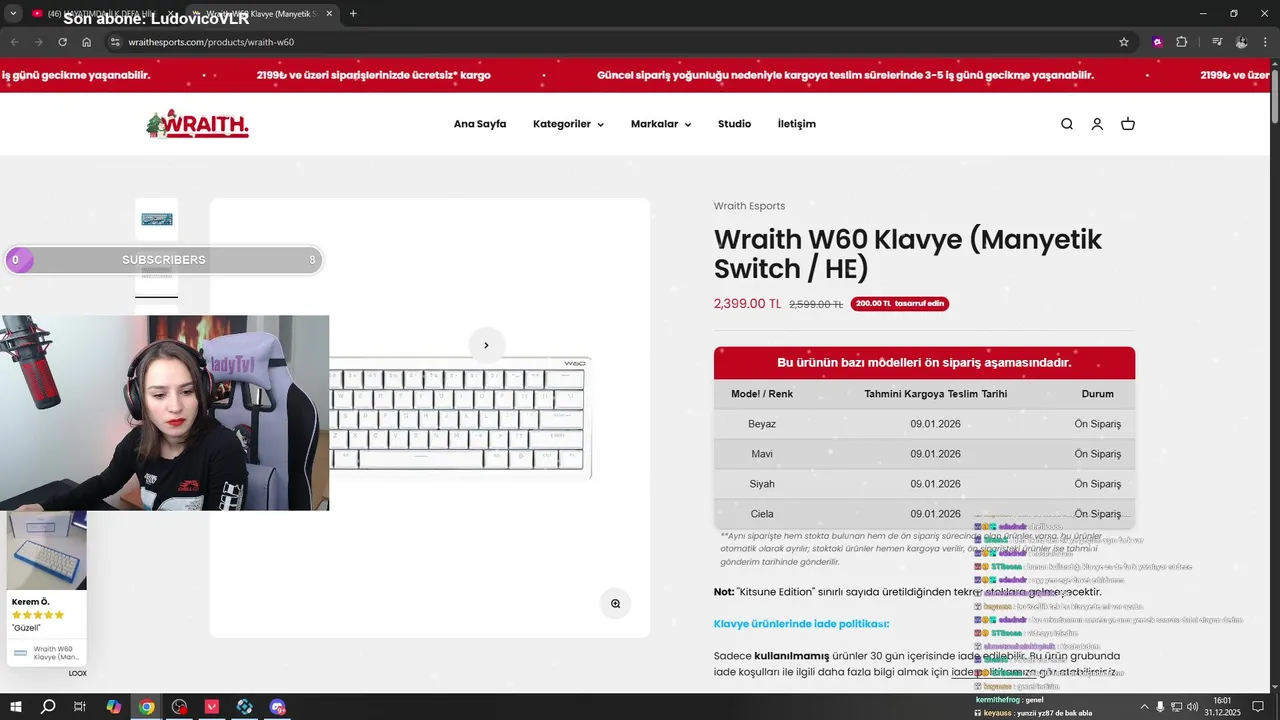Click the Wraith Esports brand link

(749, 206)
